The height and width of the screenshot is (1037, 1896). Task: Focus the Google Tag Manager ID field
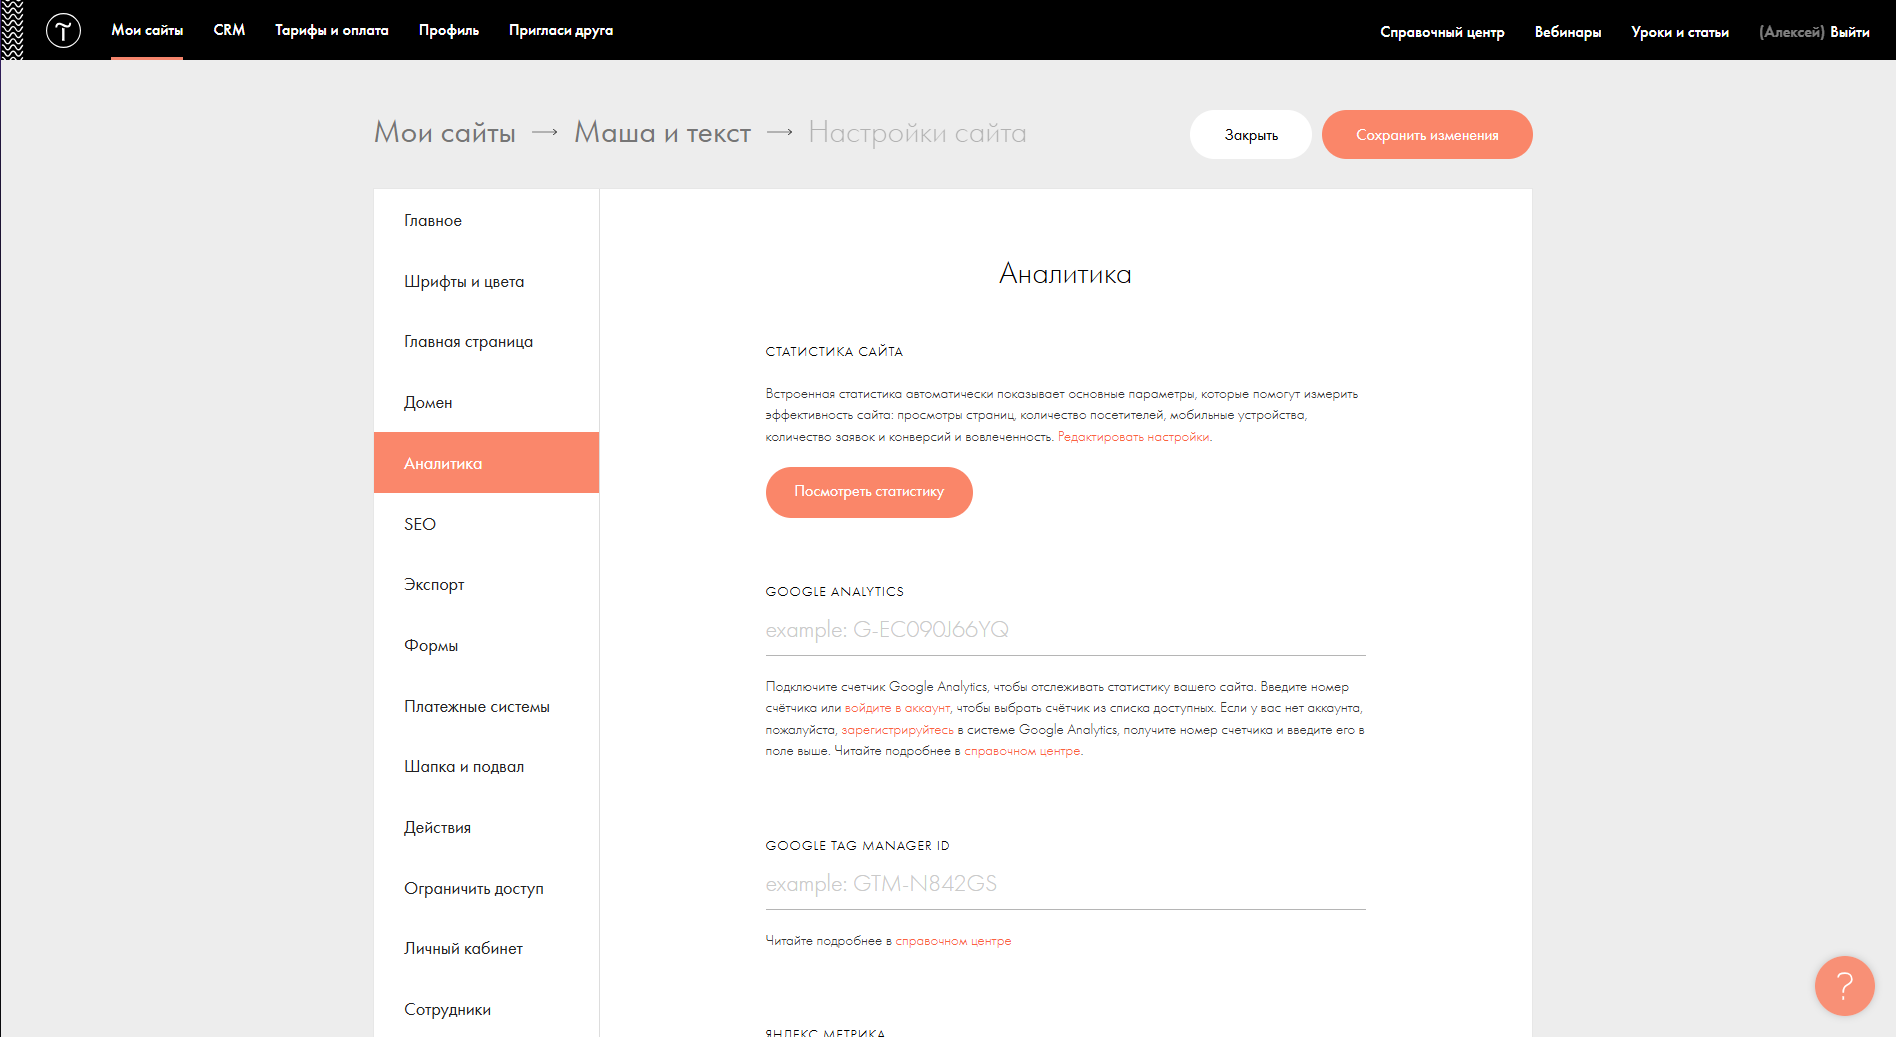(x=1064, y=884)
